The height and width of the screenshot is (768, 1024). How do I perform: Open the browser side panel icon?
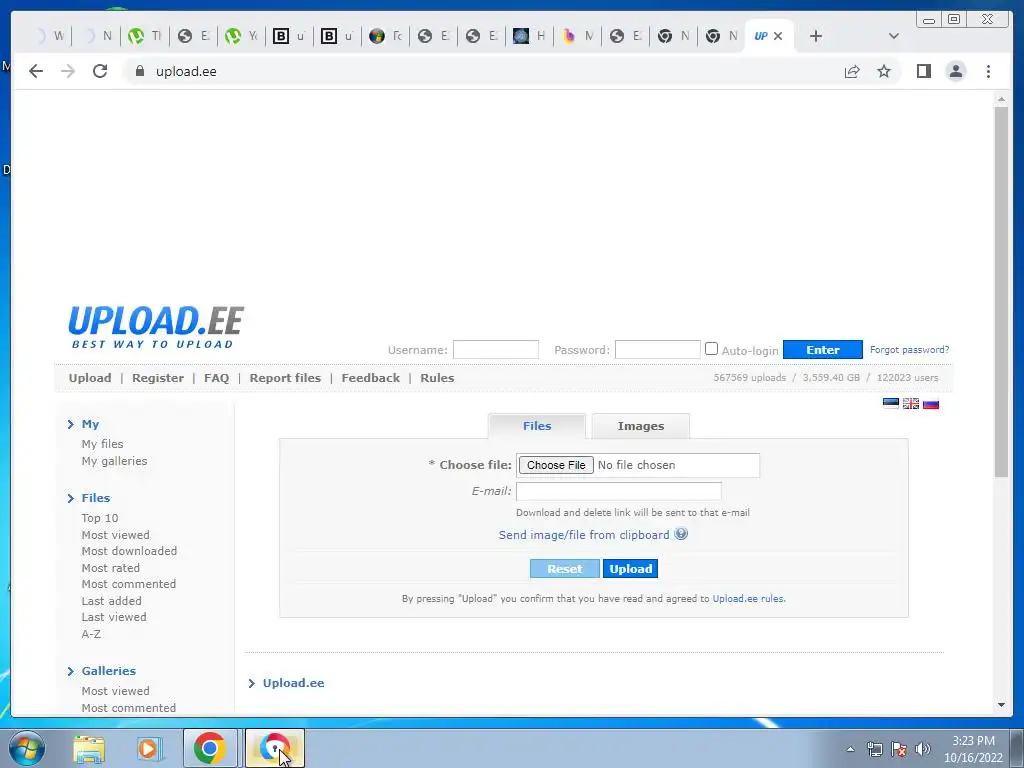pos(923,71)
